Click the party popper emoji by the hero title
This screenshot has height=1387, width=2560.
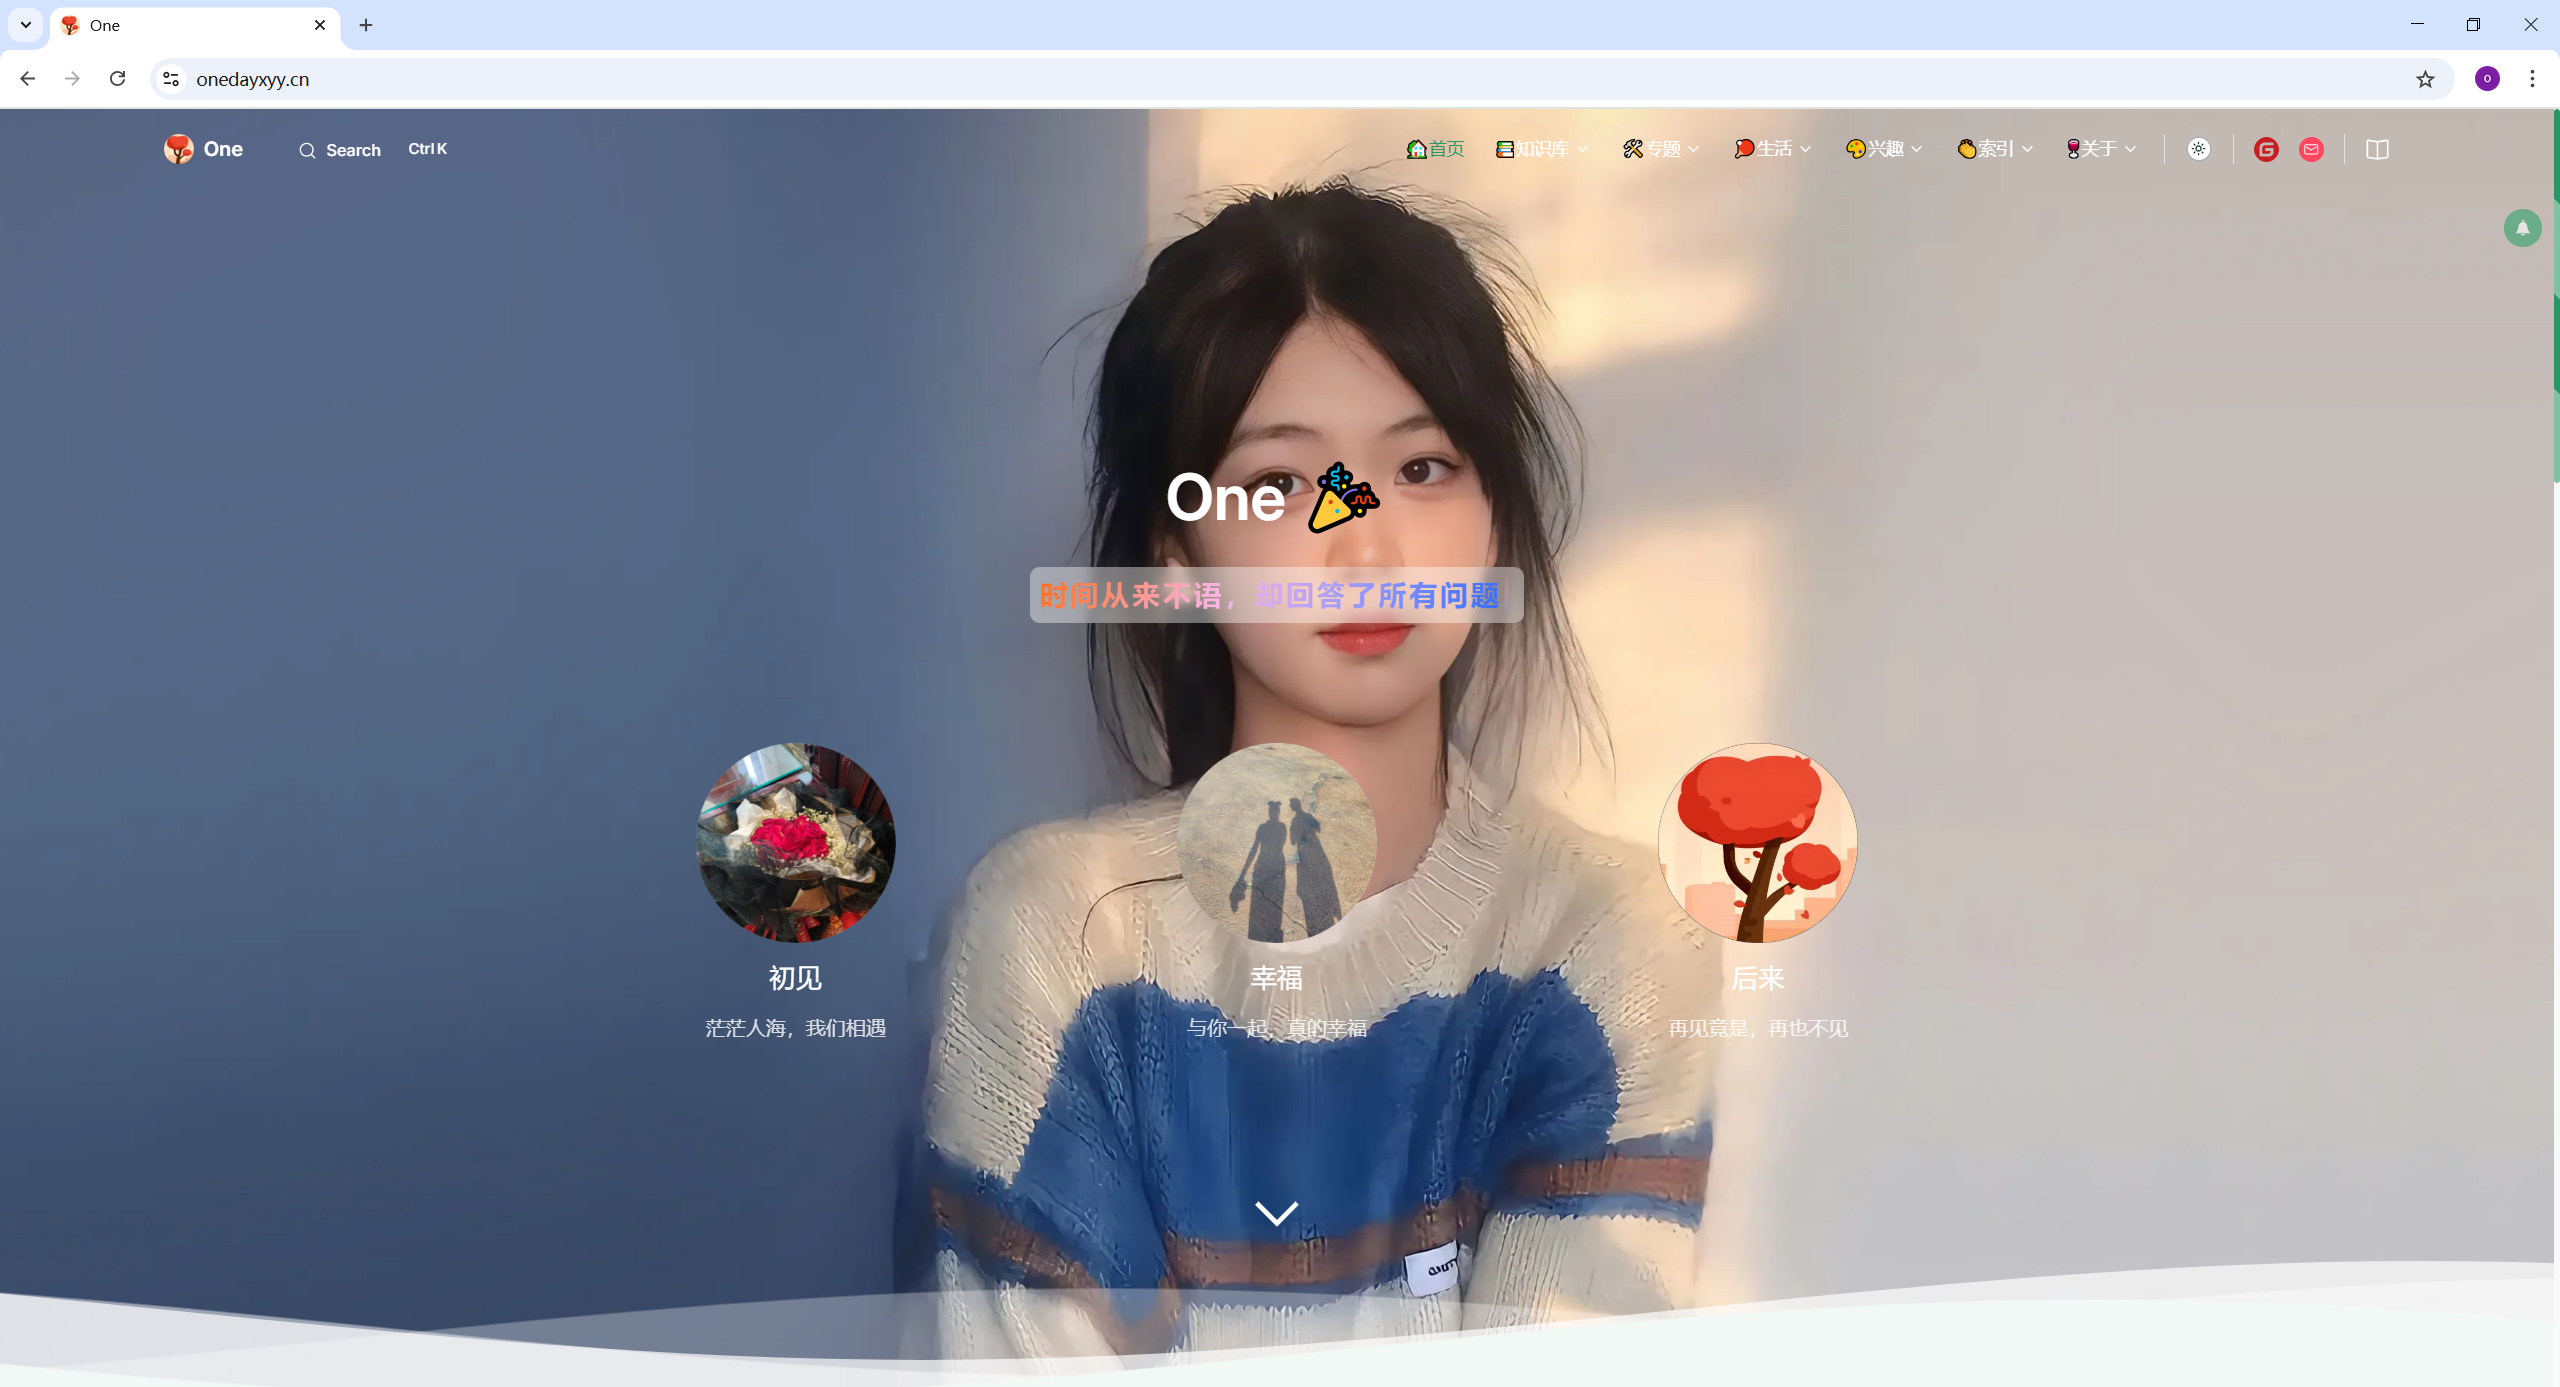coord(1343,497)
